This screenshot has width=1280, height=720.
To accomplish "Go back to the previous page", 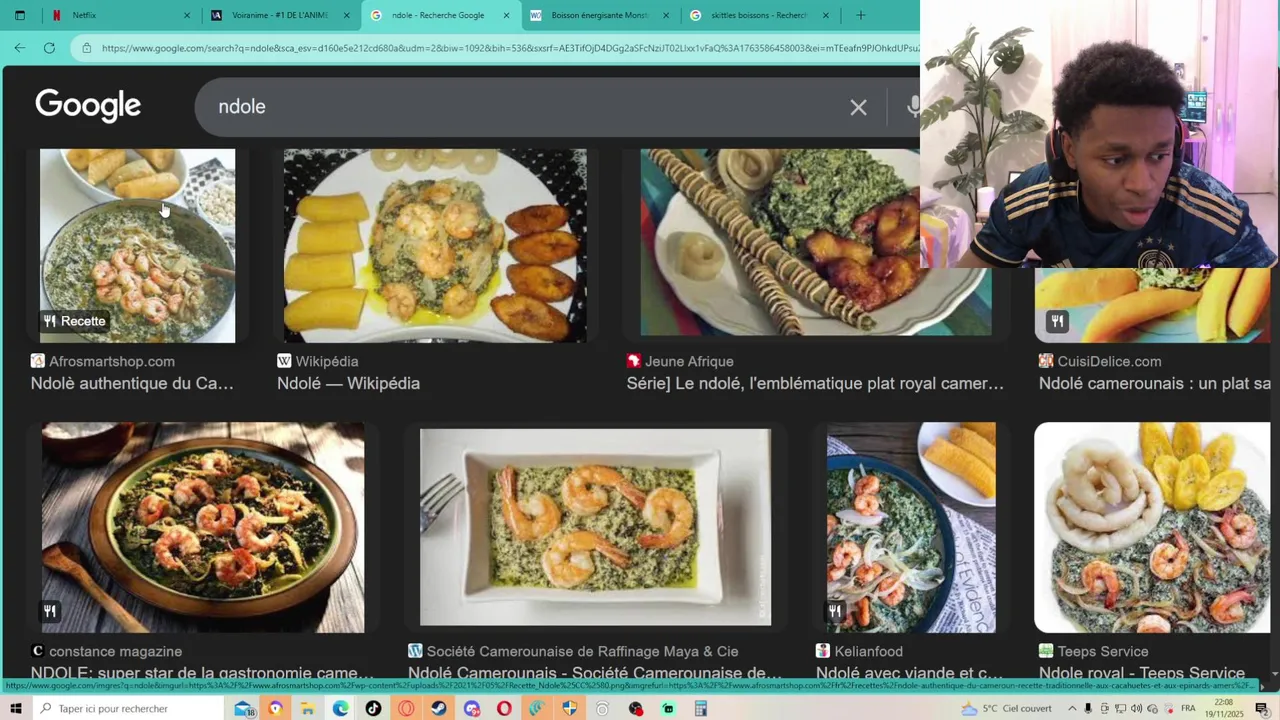I will click(19, 47).
